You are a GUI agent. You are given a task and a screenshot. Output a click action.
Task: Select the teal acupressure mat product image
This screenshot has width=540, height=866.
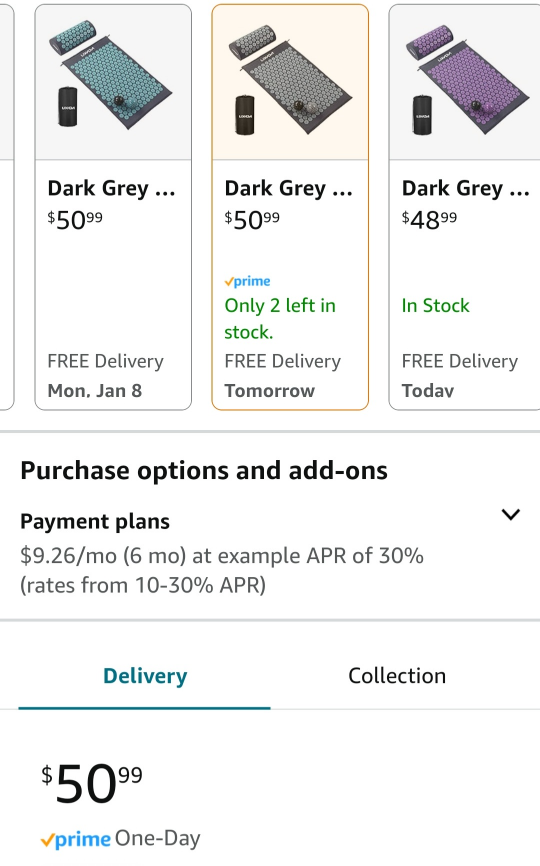click(x=113, y=76)
